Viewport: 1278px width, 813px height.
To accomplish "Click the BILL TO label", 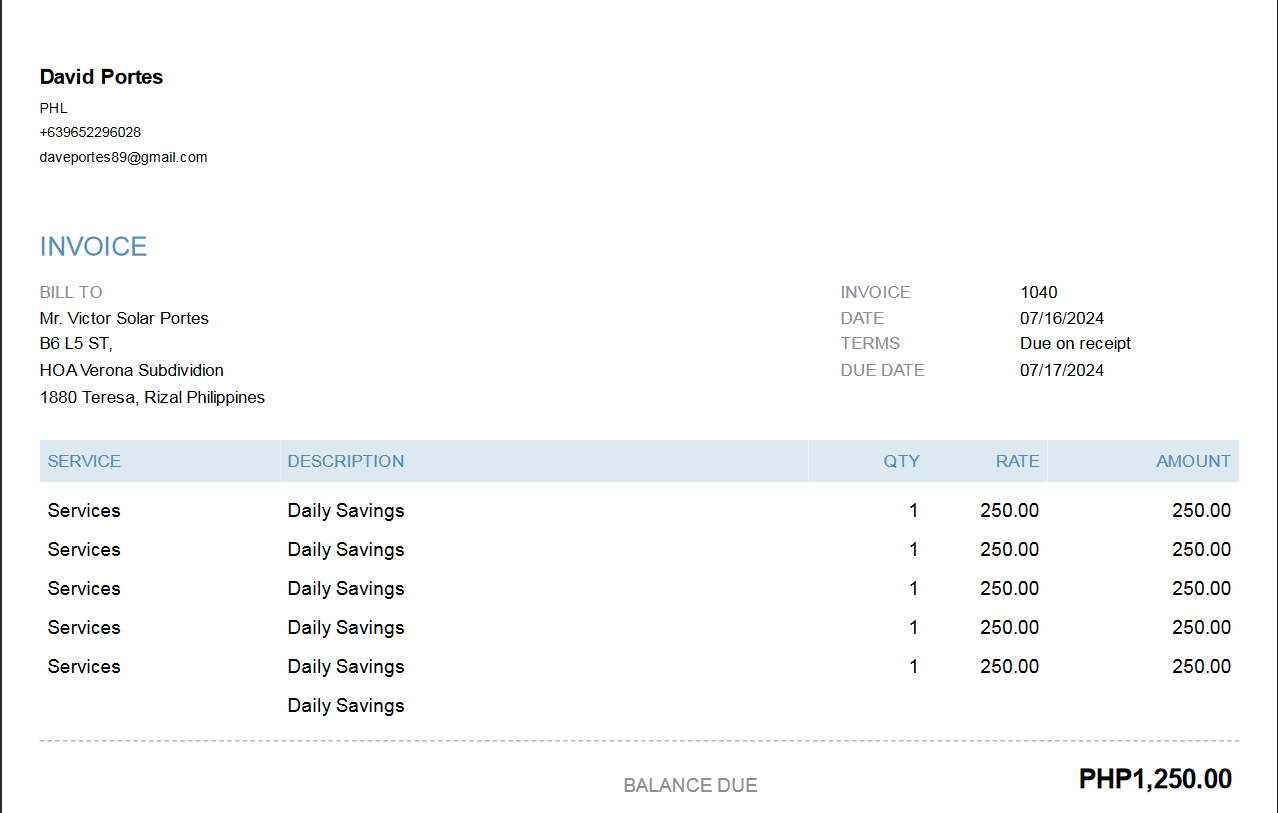I will (x=71, y=292).
